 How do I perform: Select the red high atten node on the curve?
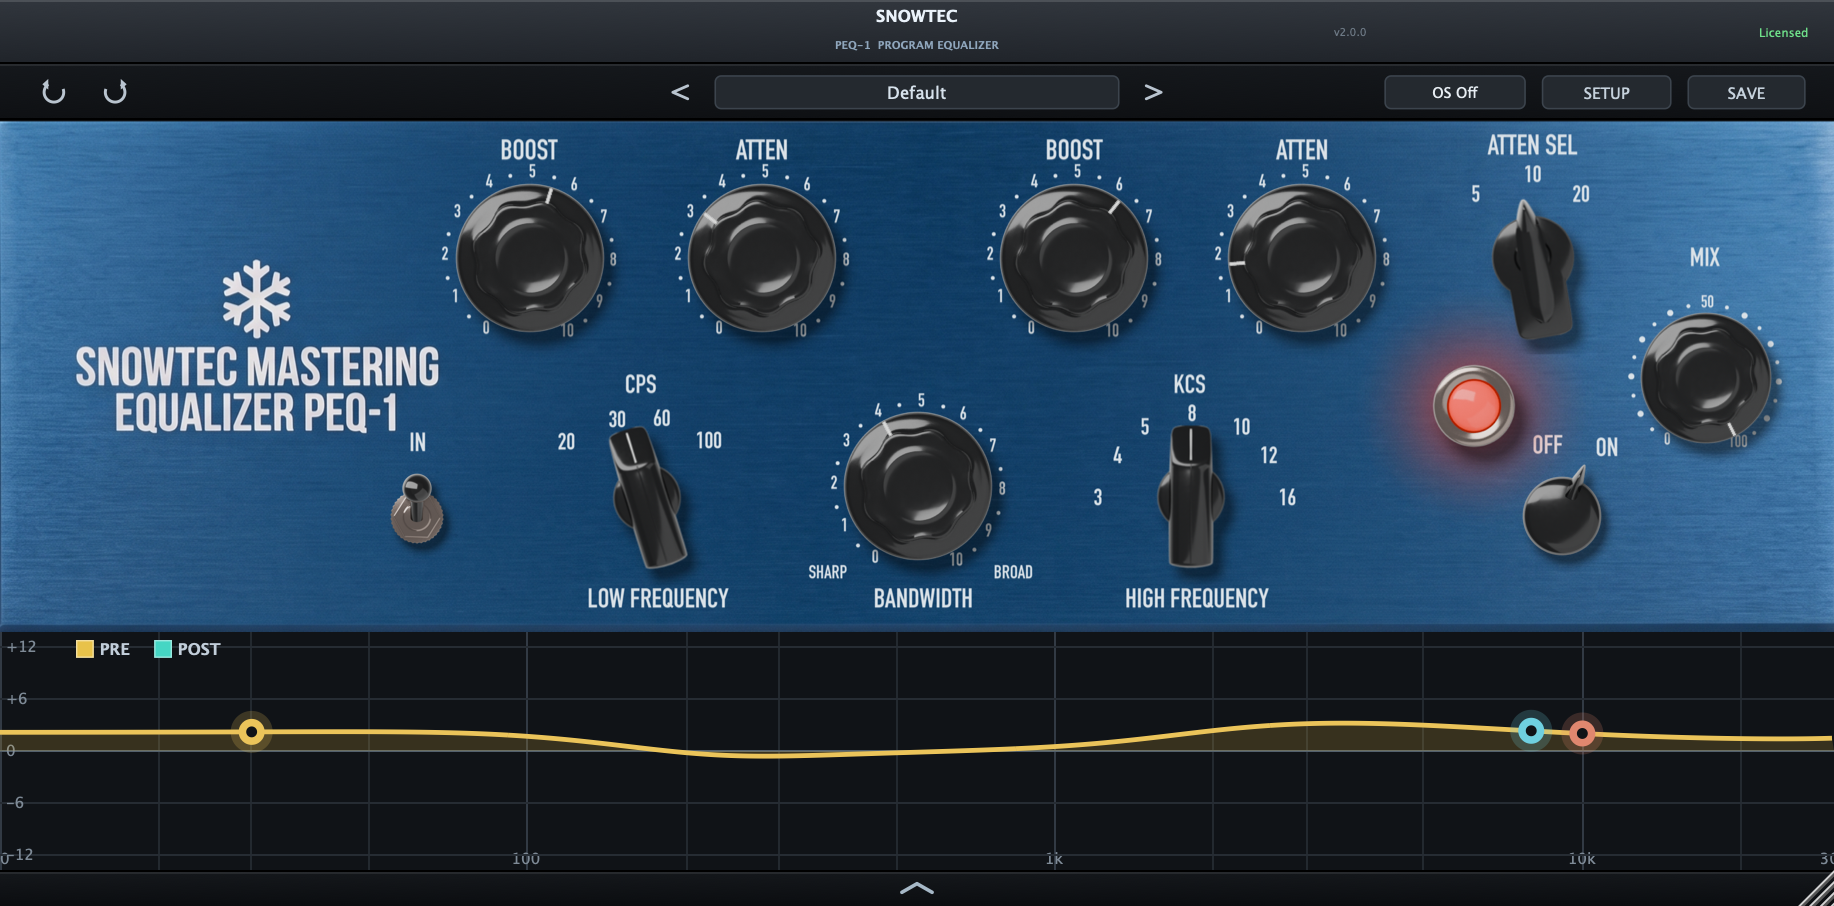click(1582, 734)
